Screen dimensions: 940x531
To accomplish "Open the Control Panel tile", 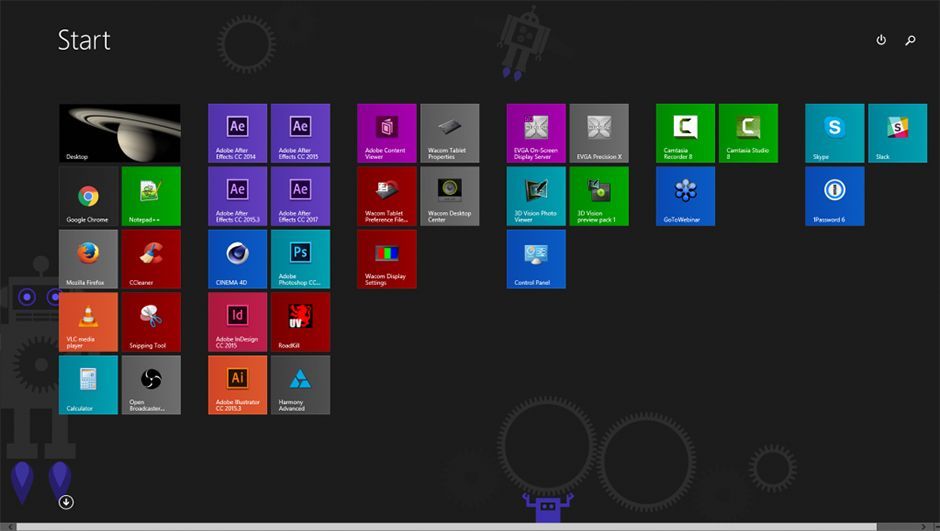I will coord(536,259).
